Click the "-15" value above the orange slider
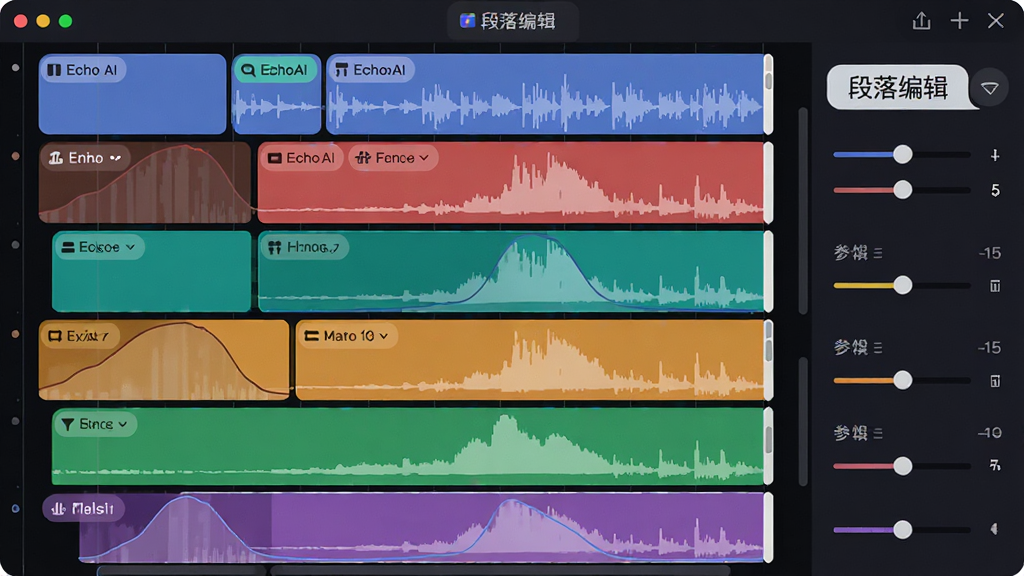1024x576 pixels. (x=990, y=348)
